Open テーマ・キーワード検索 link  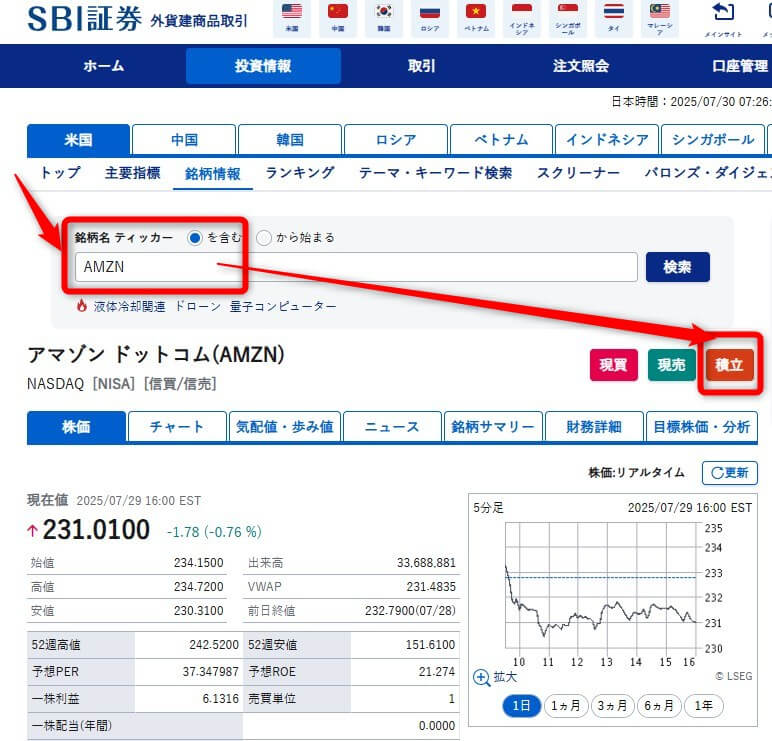click(x=435, y=173)
